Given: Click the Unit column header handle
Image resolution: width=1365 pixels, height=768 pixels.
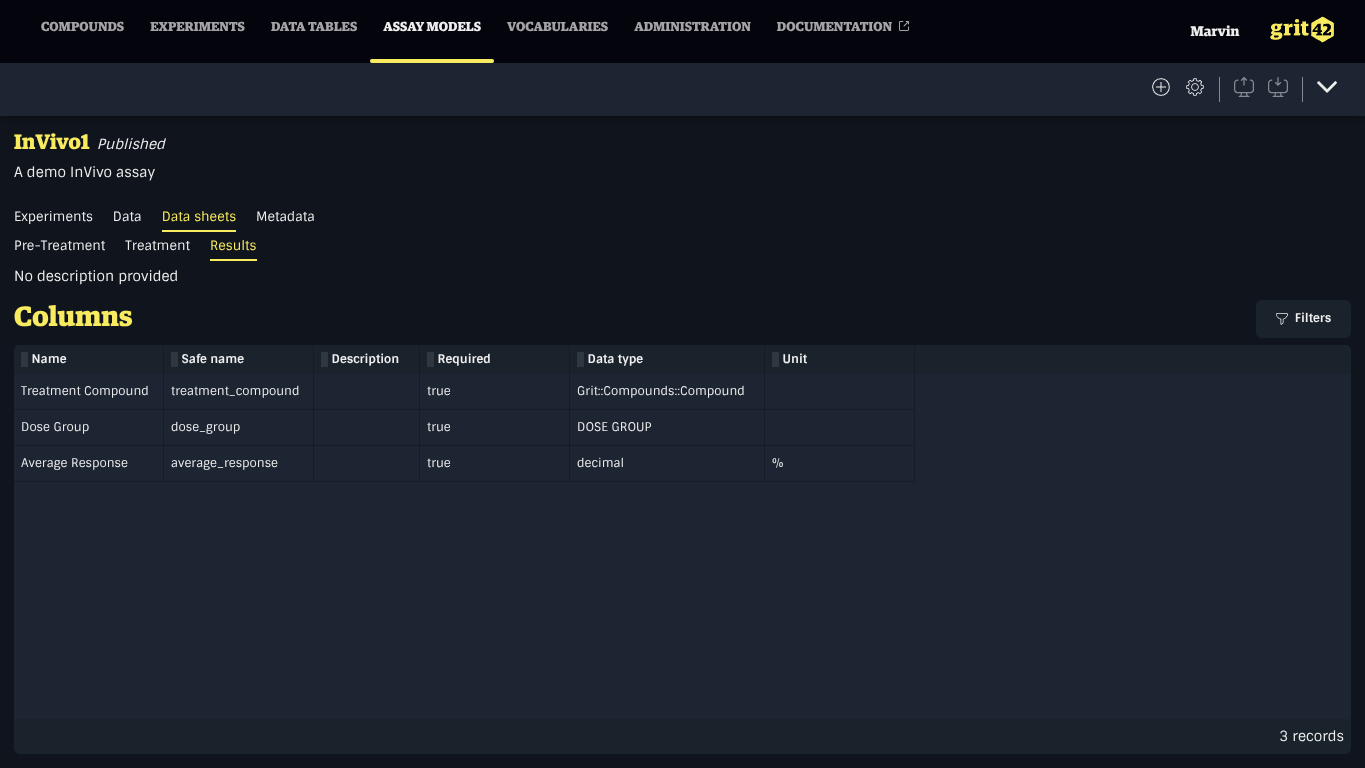Looking at the screenshot, I should click(x=776, y=359).
